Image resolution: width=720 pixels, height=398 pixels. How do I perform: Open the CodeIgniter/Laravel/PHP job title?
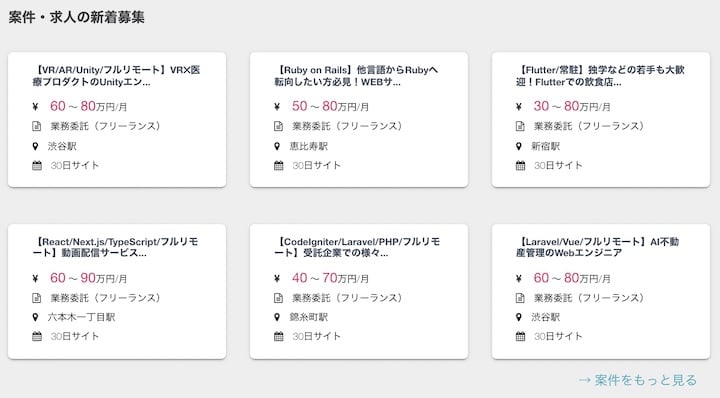pyautogui.click(x=357, y=247)
